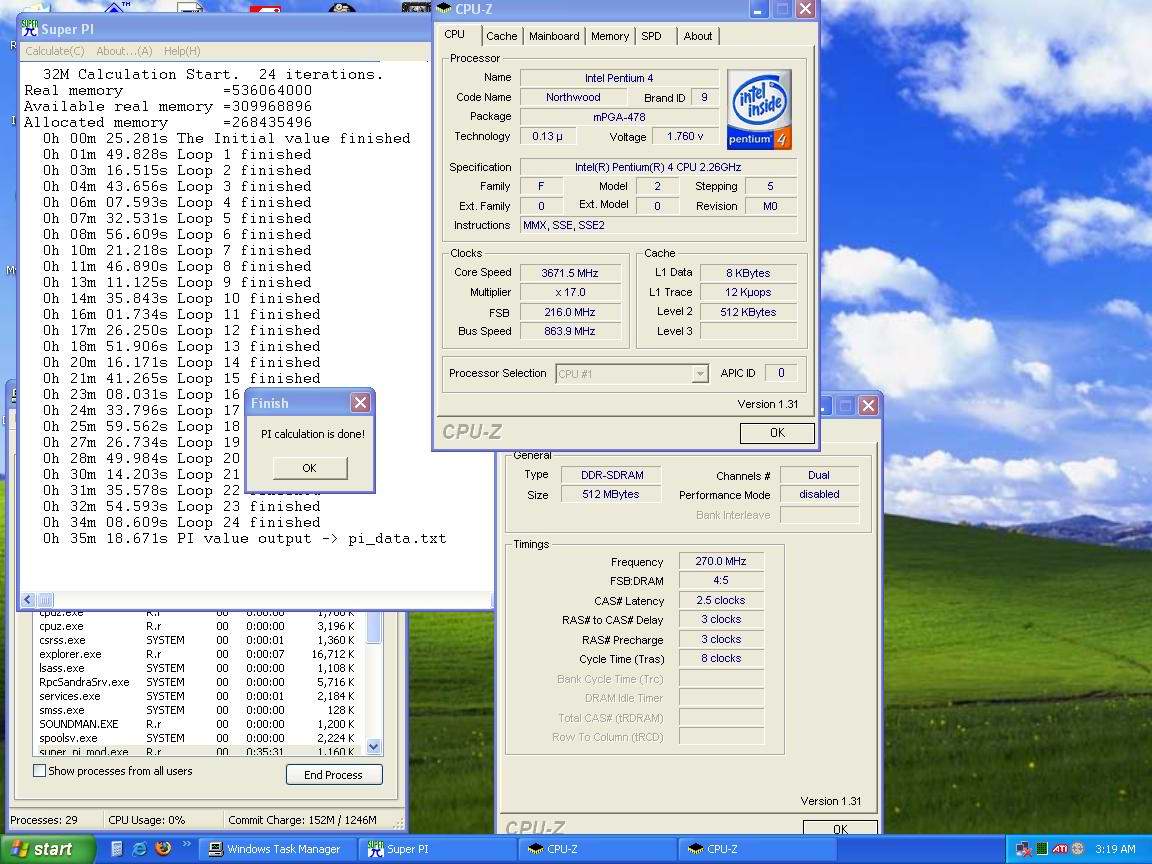Click FSB:DRAM 4:5 value field
This screenshot has height=864, width=1152.
[721, 580]
